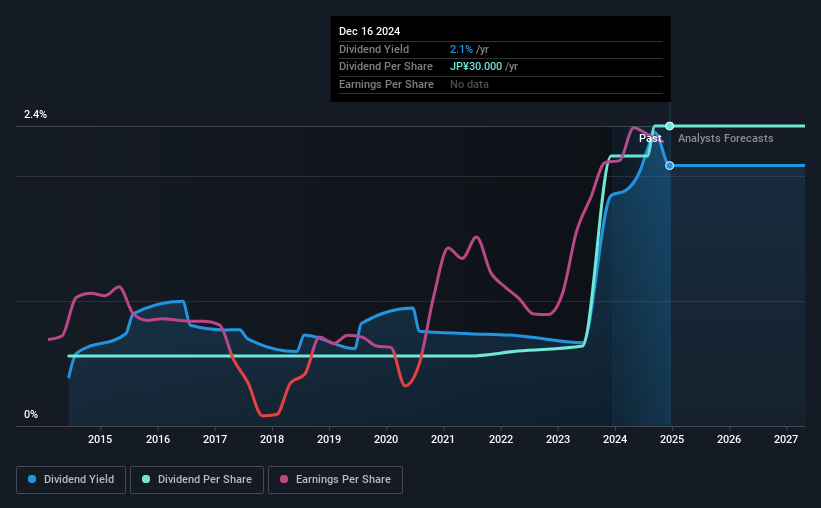Click the 2016 x-axis label

point(158,439)
